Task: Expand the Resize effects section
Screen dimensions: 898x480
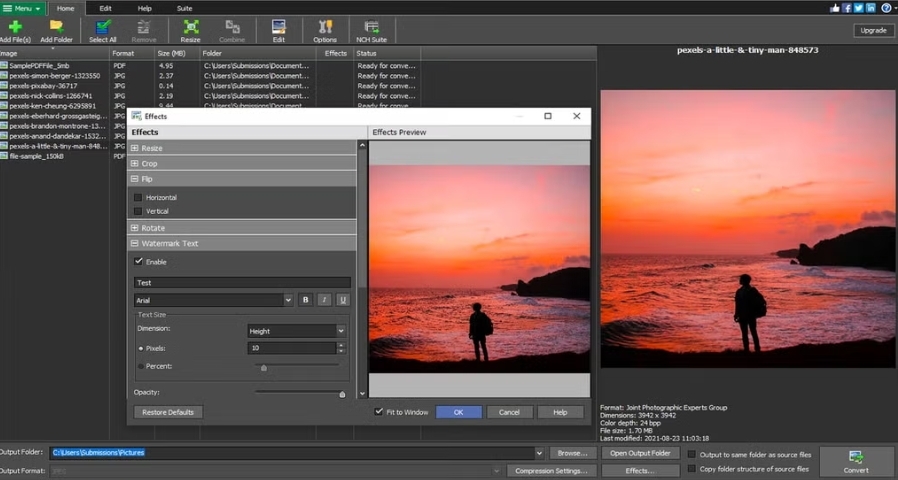Action: tap(135, 148)
